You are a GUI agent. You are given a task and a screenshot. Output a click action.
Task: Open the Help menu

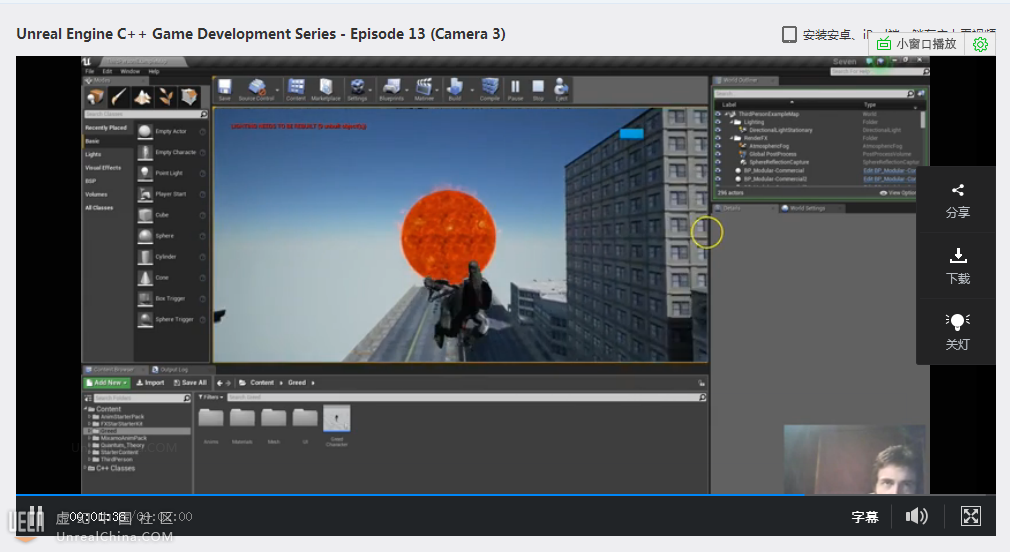click(x=154, y=71)
